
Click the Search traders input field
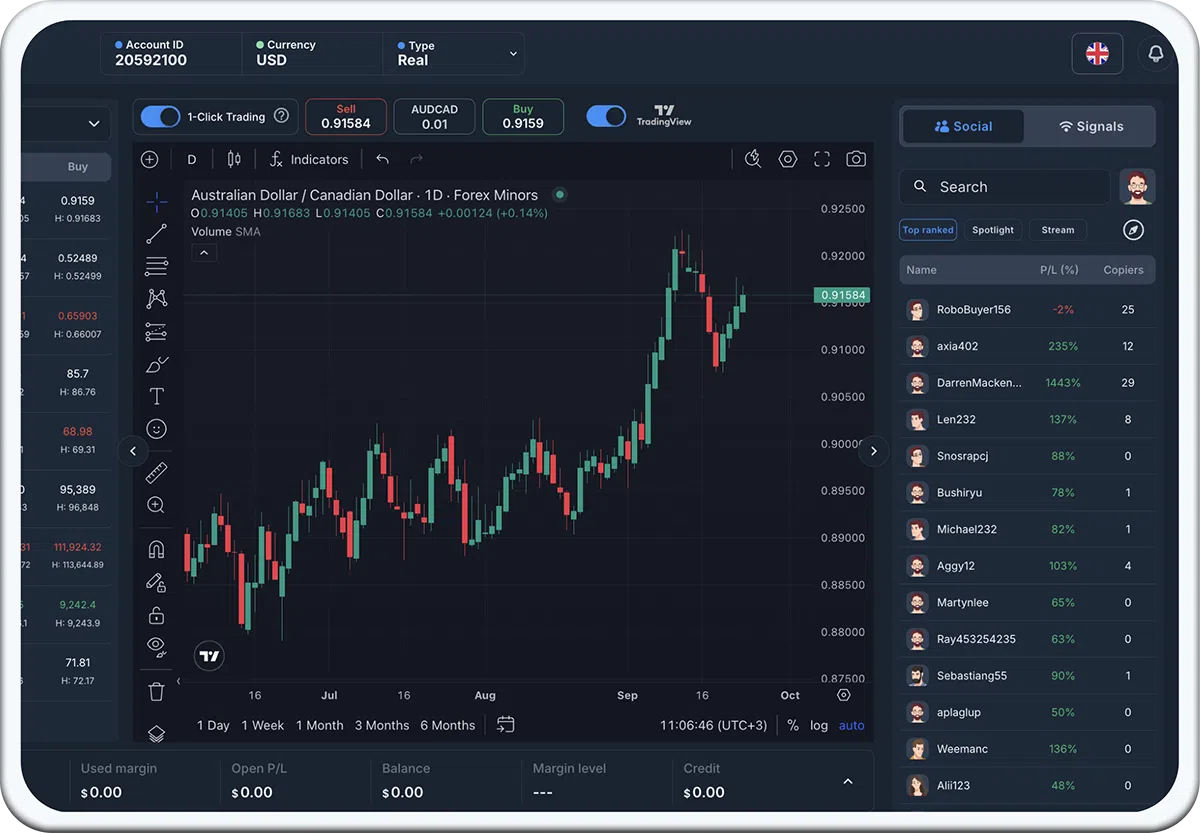click(1005, 187)
